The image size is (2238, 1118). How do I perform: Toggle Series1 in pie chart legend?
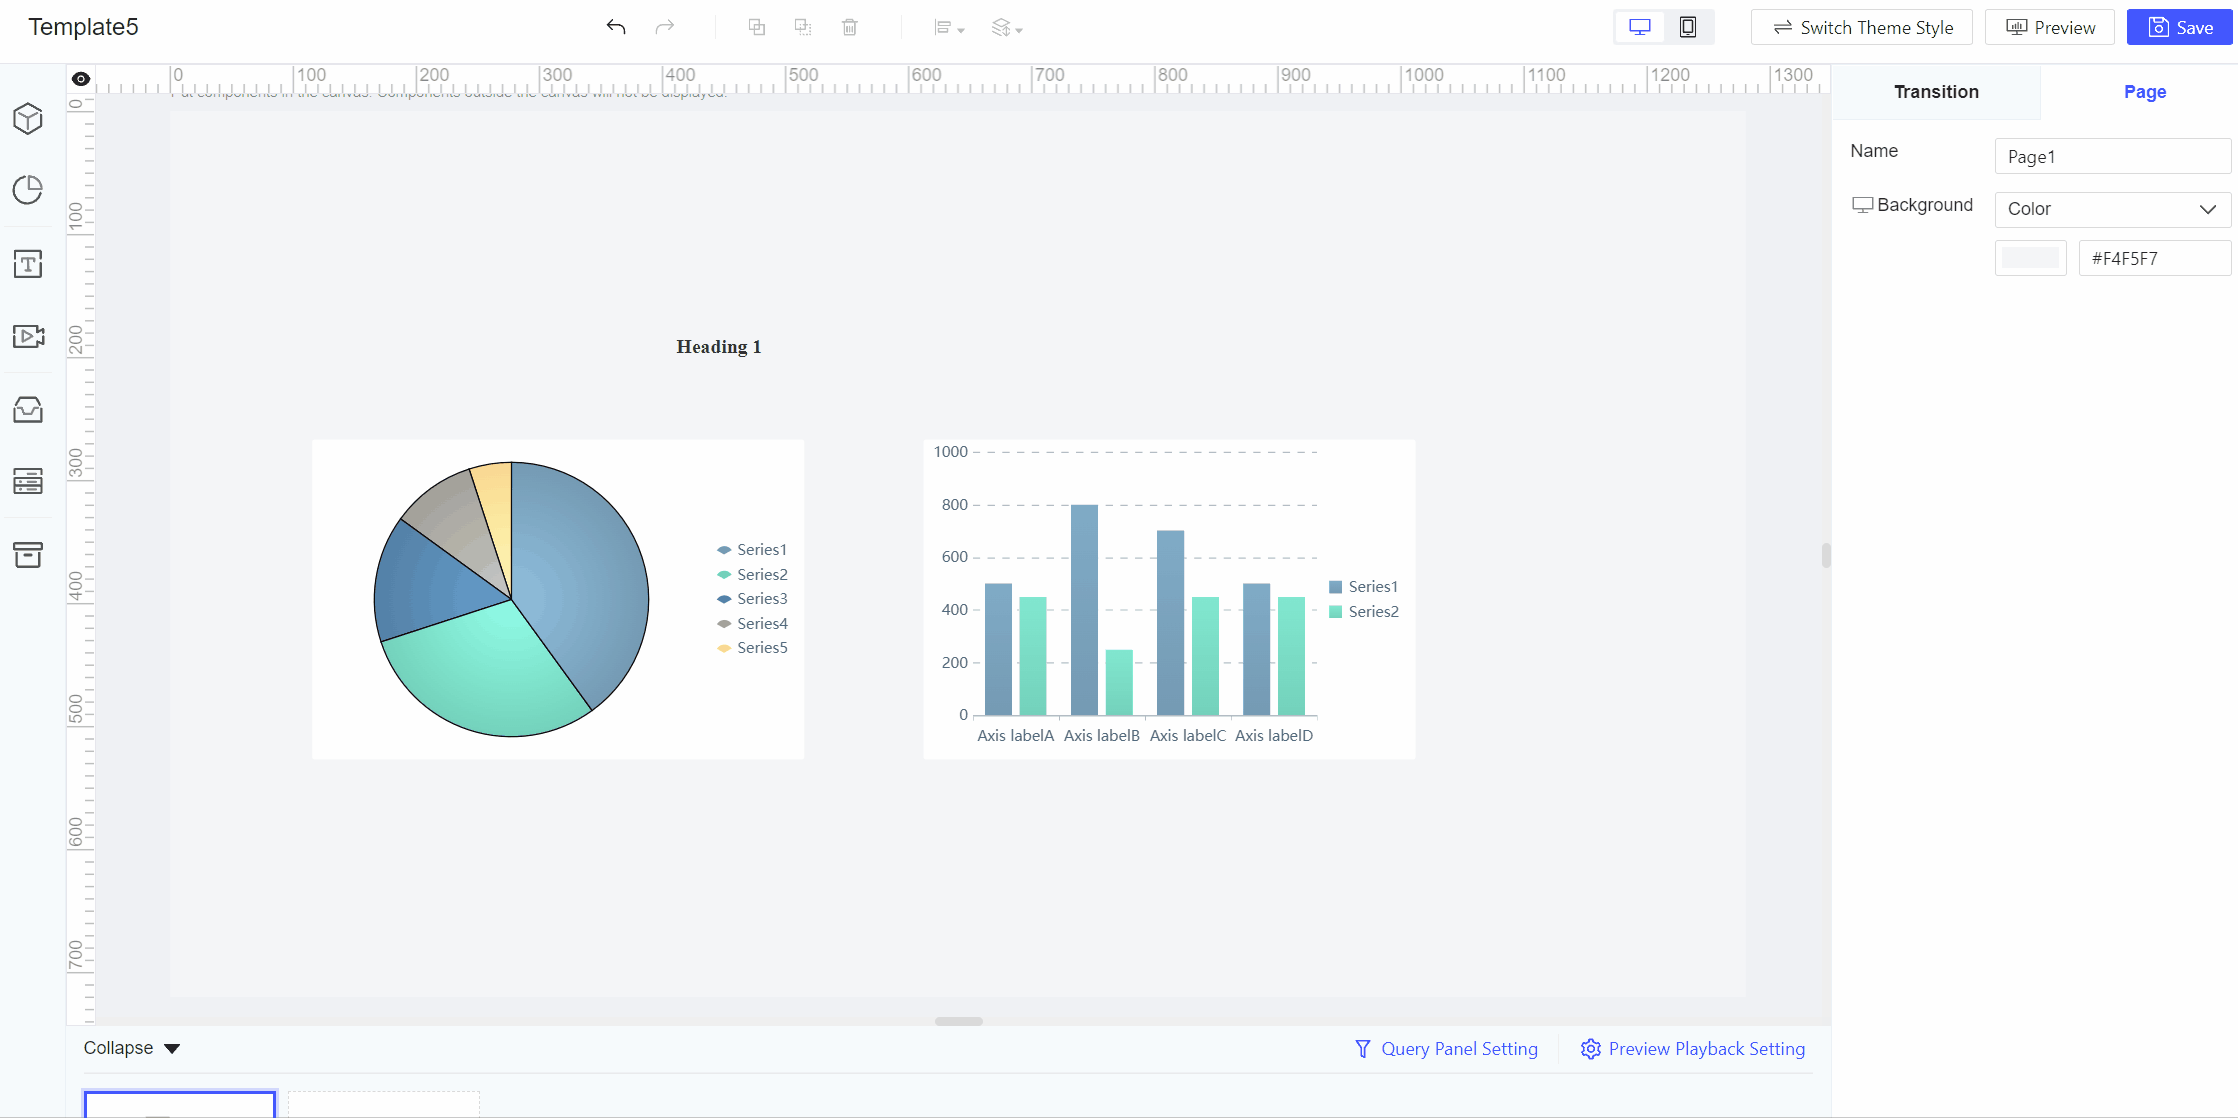pyautogui.click(x=752, y=550)
